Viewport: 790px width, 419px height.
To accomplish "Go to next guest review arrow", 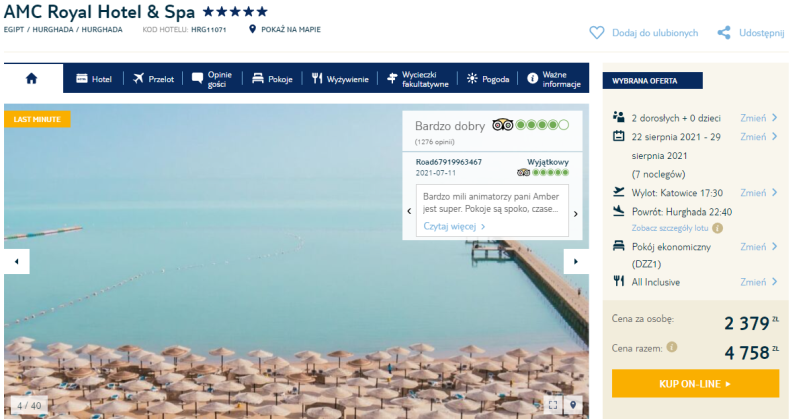I will pyautogui.click(x=576, y=214).
